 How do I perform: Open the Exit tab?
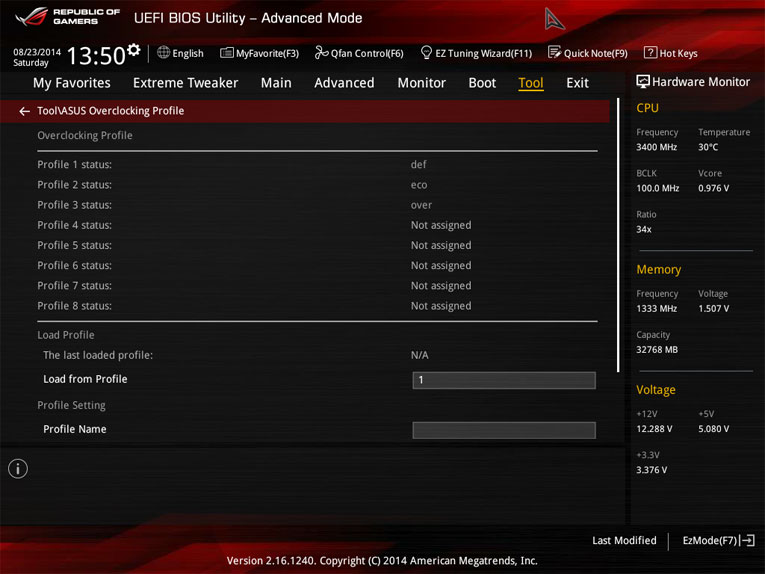(x=577, y=83)
